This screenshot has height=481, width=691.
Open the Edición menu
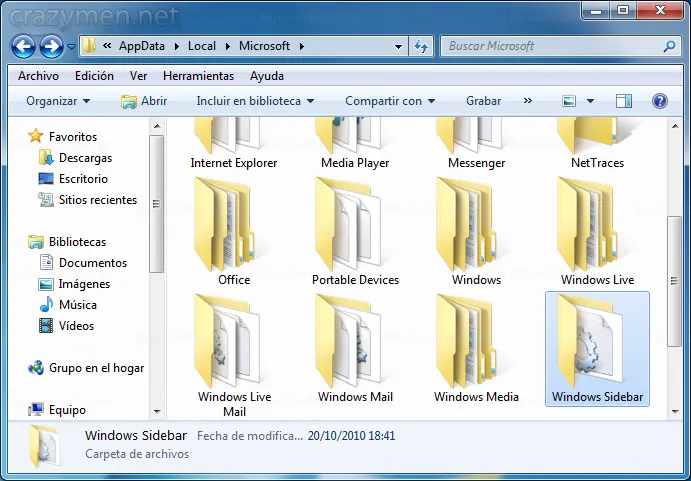(94, 76)
